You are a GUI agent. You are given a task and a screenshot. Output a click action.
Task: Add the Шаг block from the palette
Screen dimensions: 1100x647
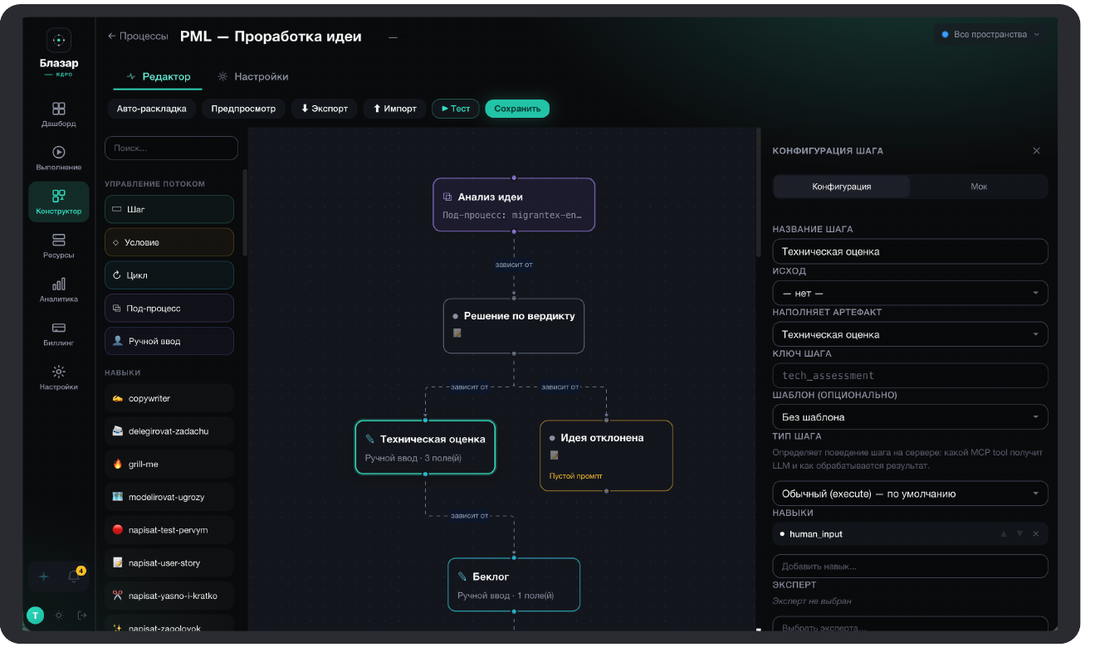[169, 209]
